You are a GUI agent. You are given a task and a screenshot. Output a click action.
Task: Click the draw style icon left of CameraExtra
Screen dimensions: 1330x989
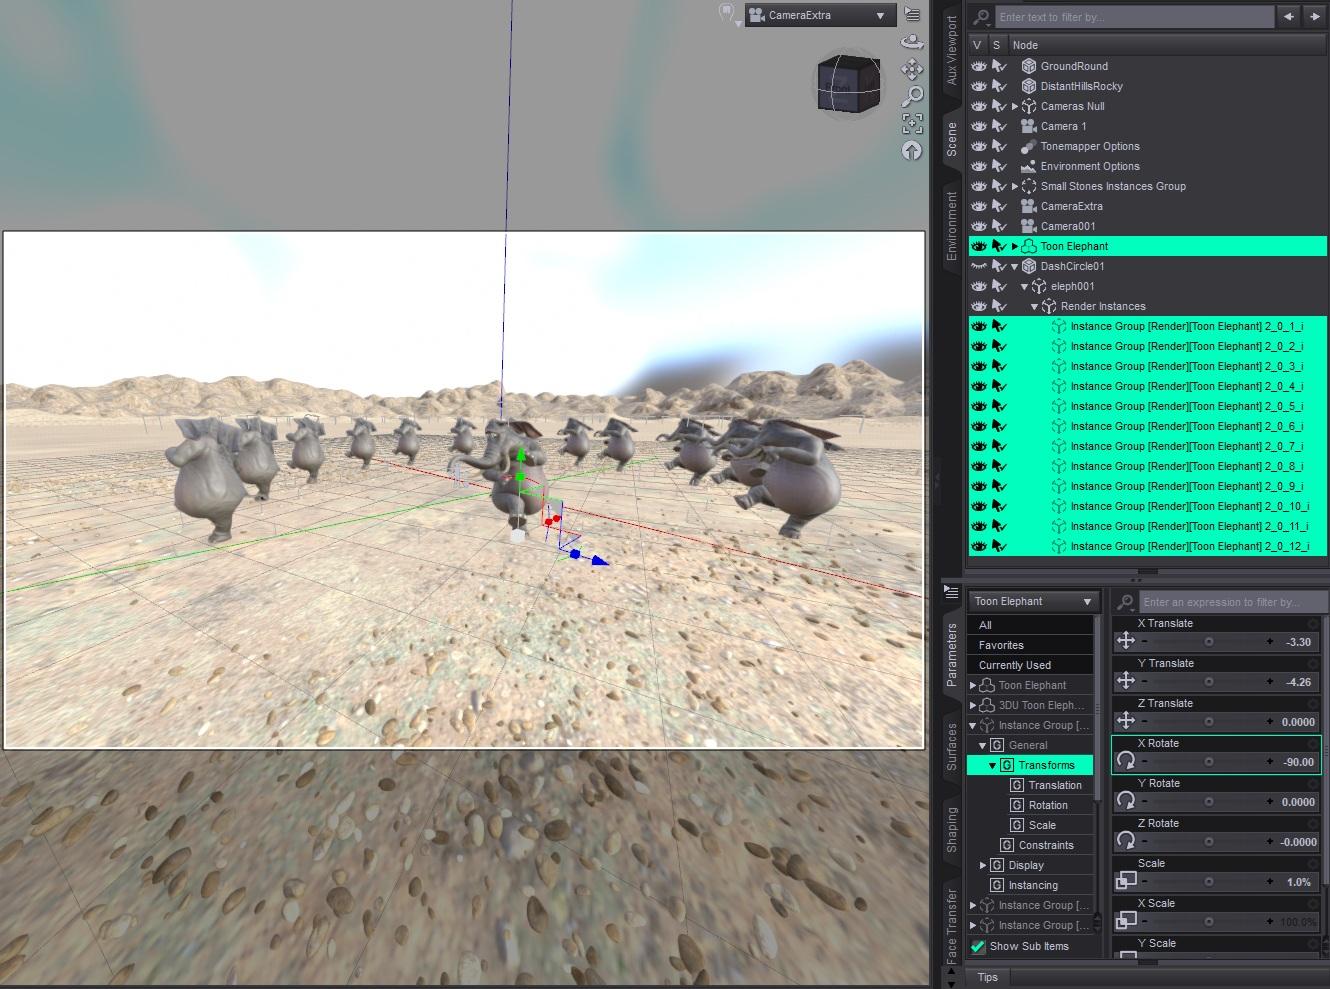(x=727, y=14)
